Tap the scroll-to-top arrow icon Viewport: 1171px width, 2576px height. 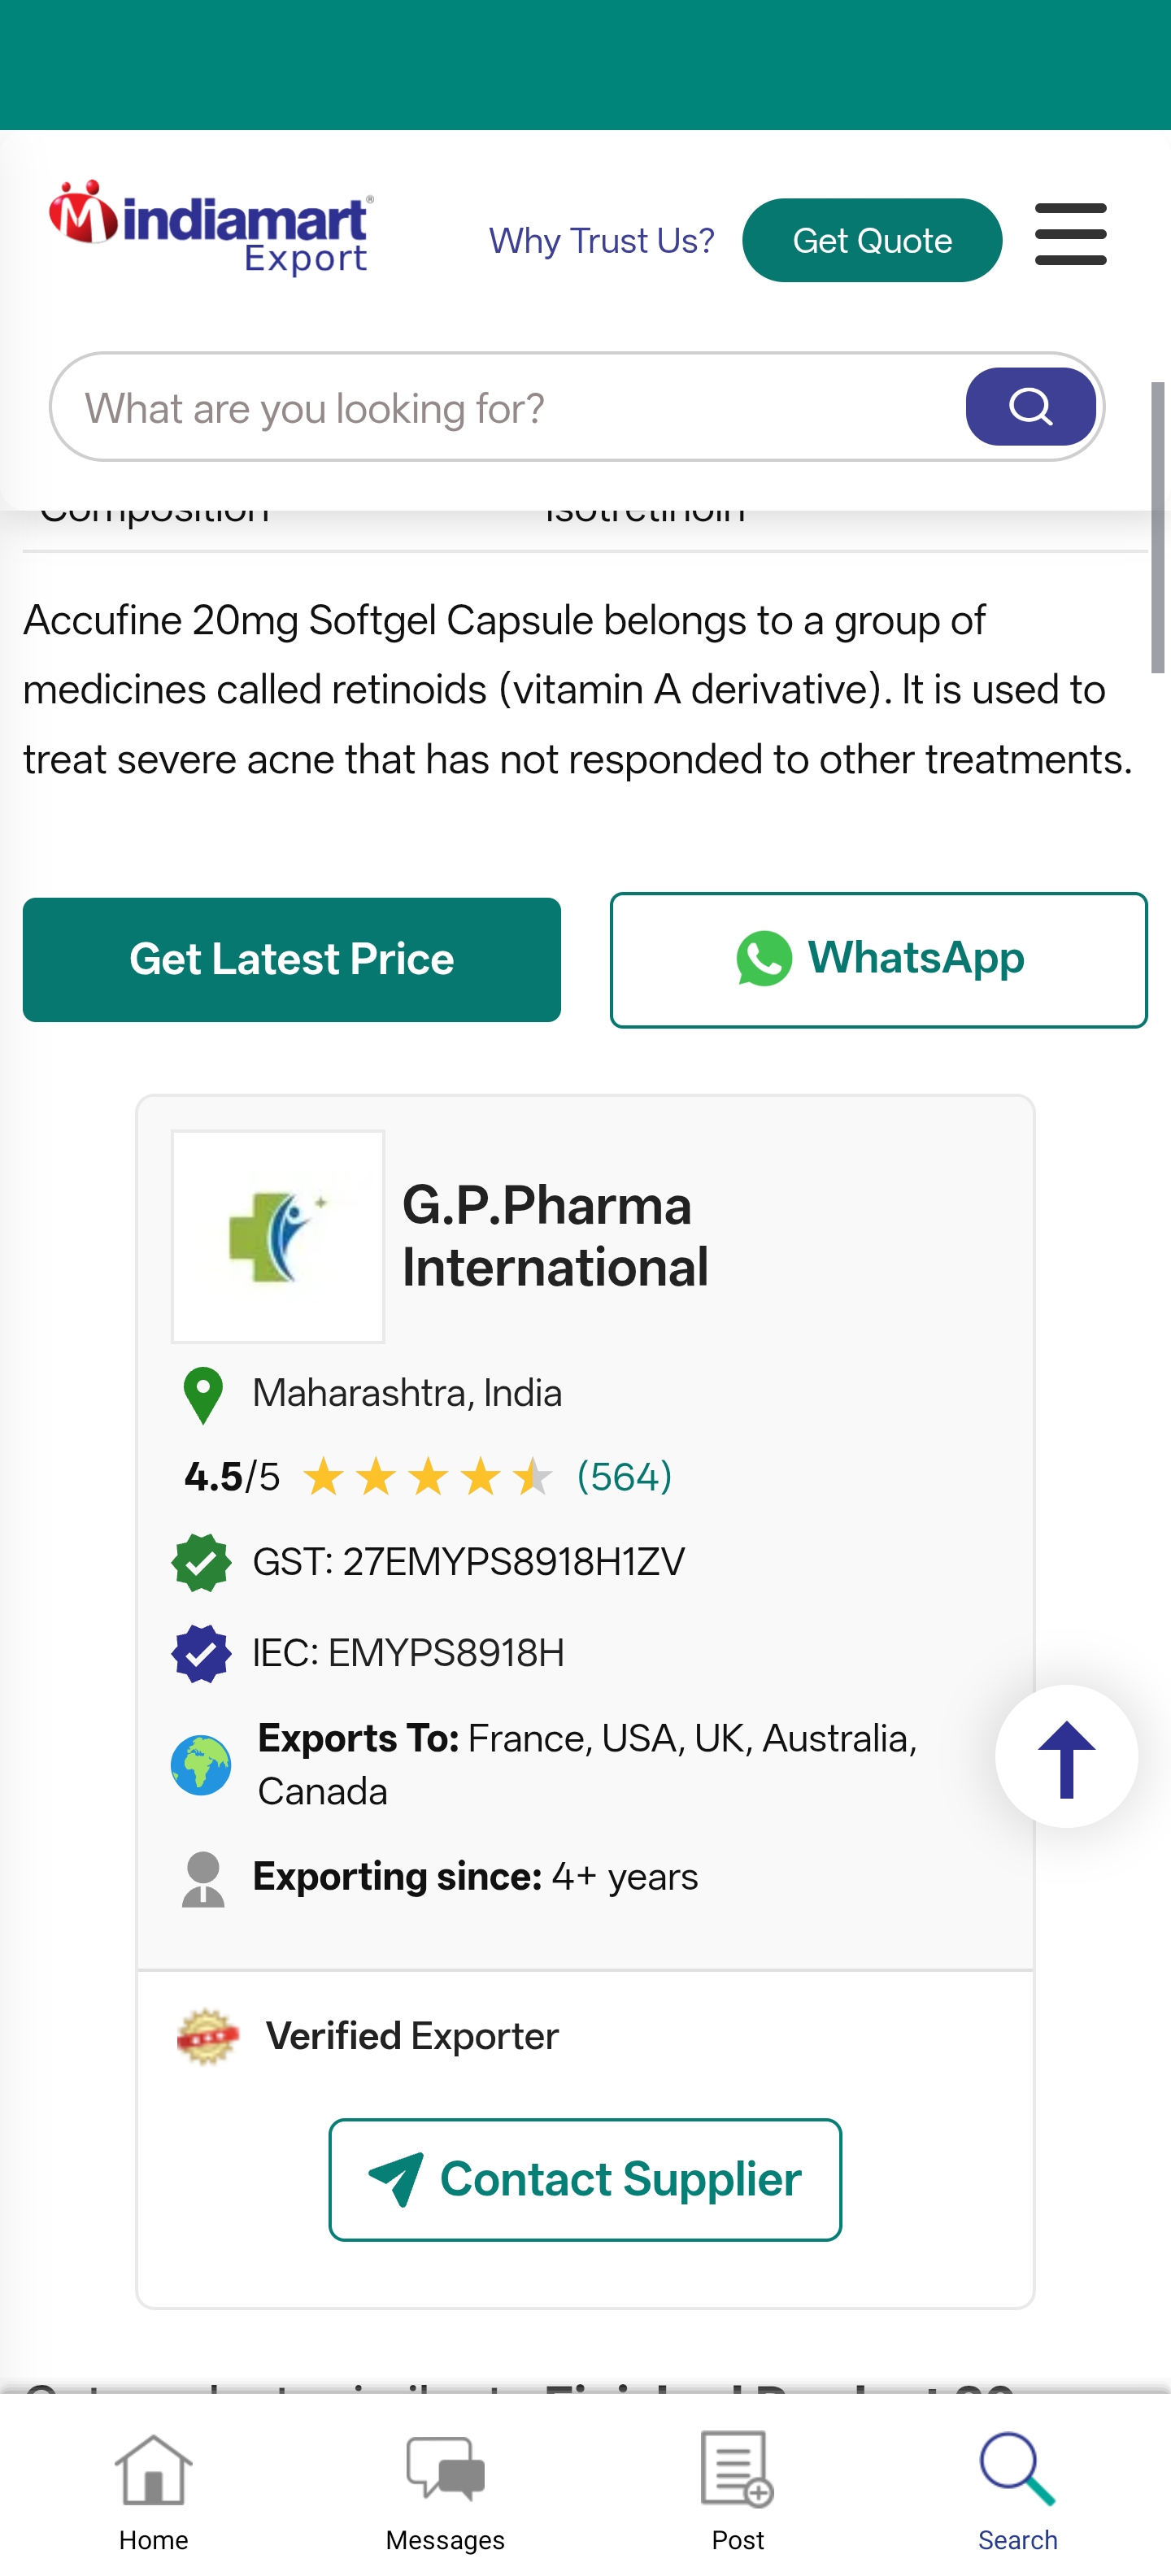point(1066,1758)
